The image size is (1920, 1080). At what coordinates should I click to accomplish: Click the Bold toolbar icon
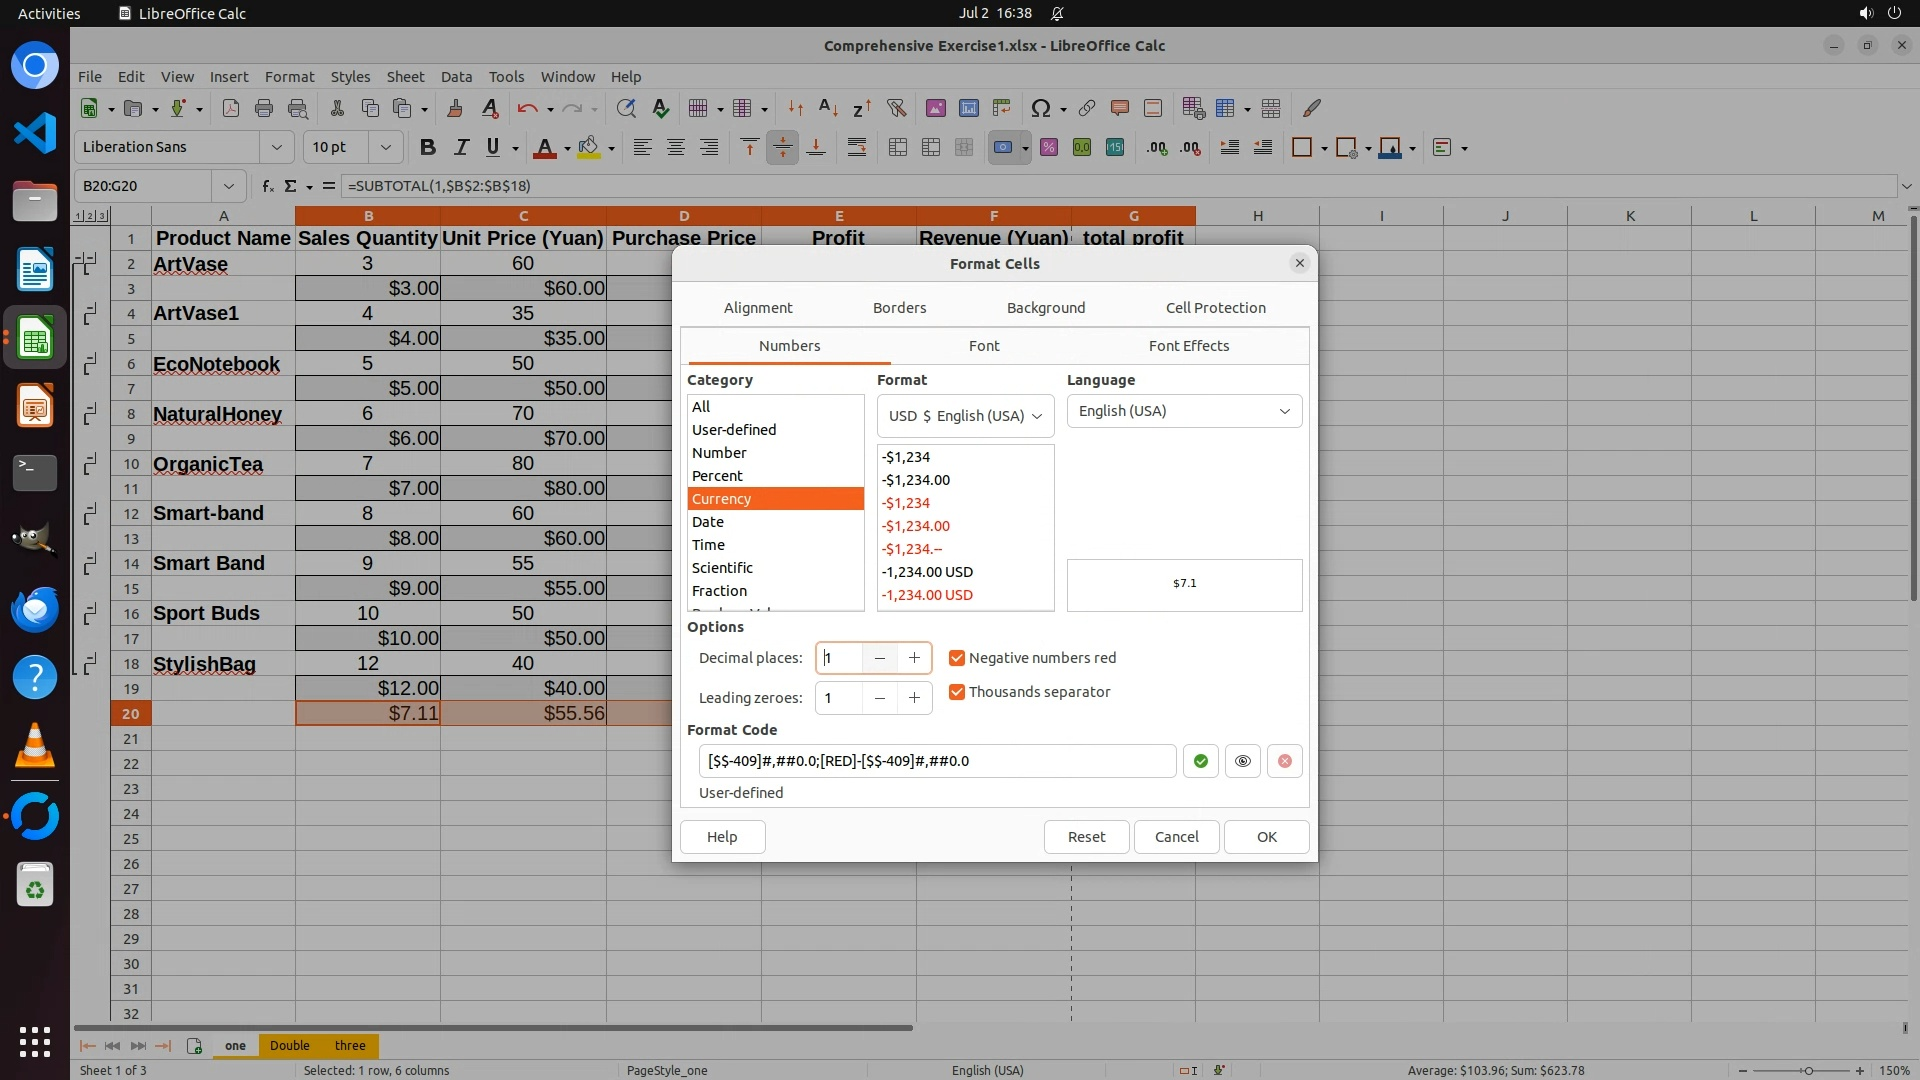click(x=428, y=147)
